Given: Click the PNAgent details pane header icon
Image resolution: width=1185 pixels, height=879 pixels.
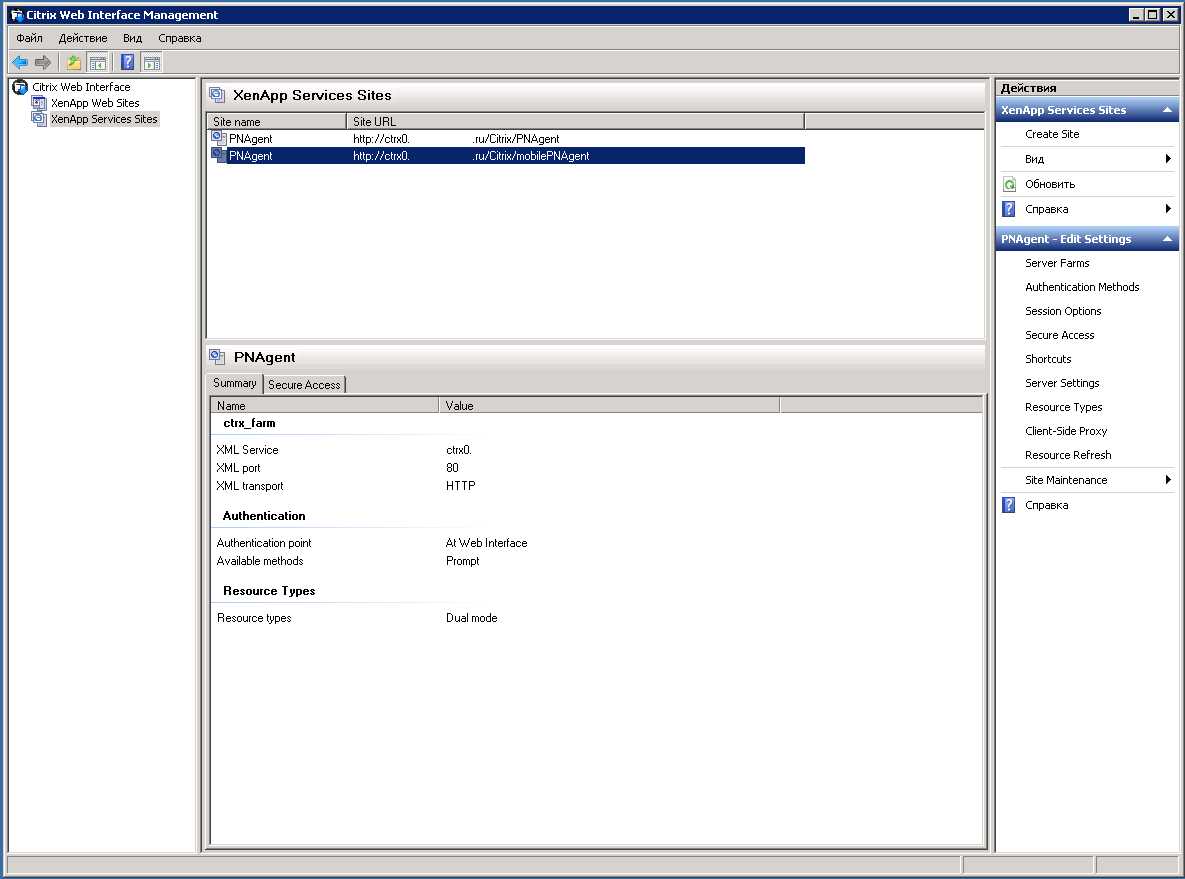Looking at the screenshot, I should 218,357.
